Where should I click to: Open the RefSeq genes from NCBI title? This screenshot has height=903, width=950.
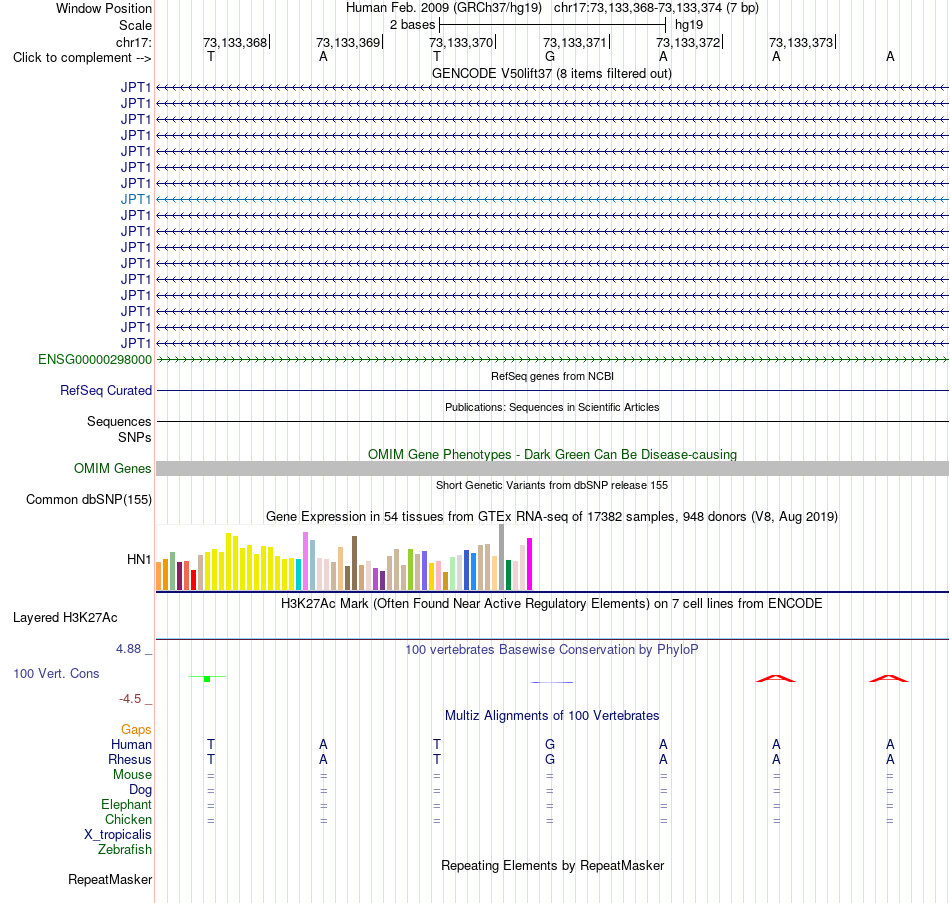click(552, 376)
